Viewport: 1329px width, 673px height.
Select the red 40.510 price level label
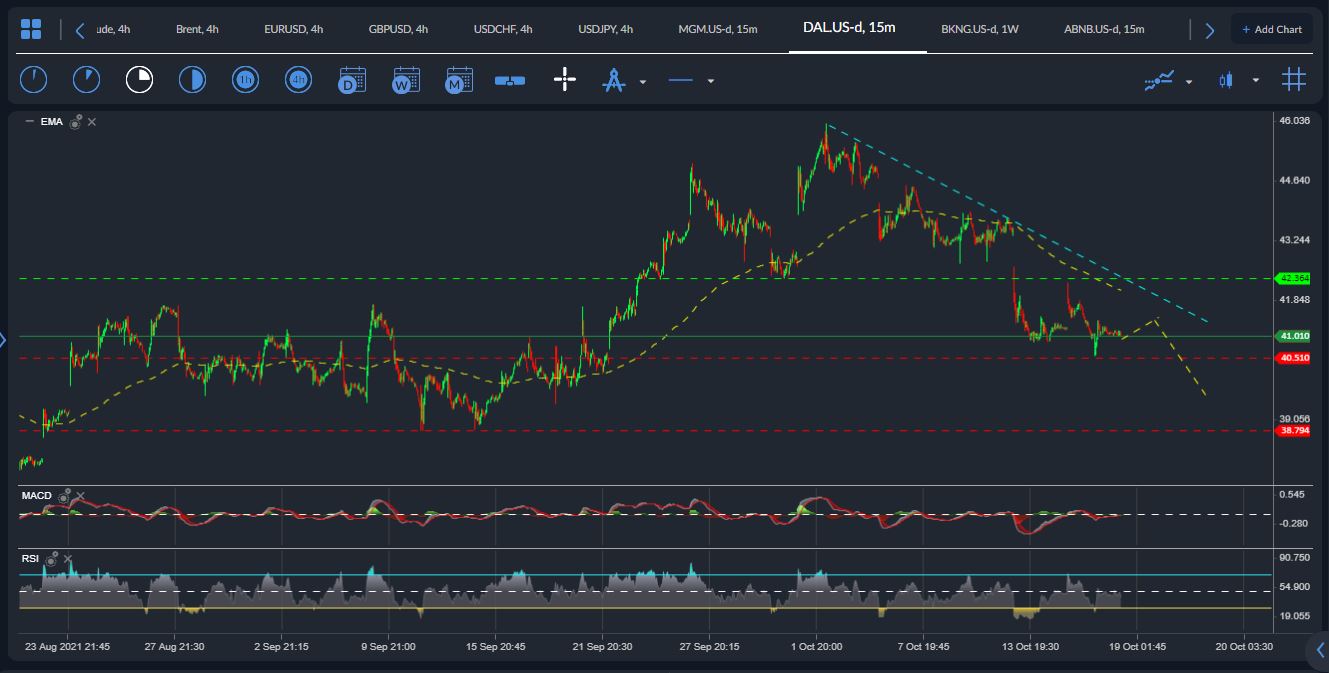1294,358
